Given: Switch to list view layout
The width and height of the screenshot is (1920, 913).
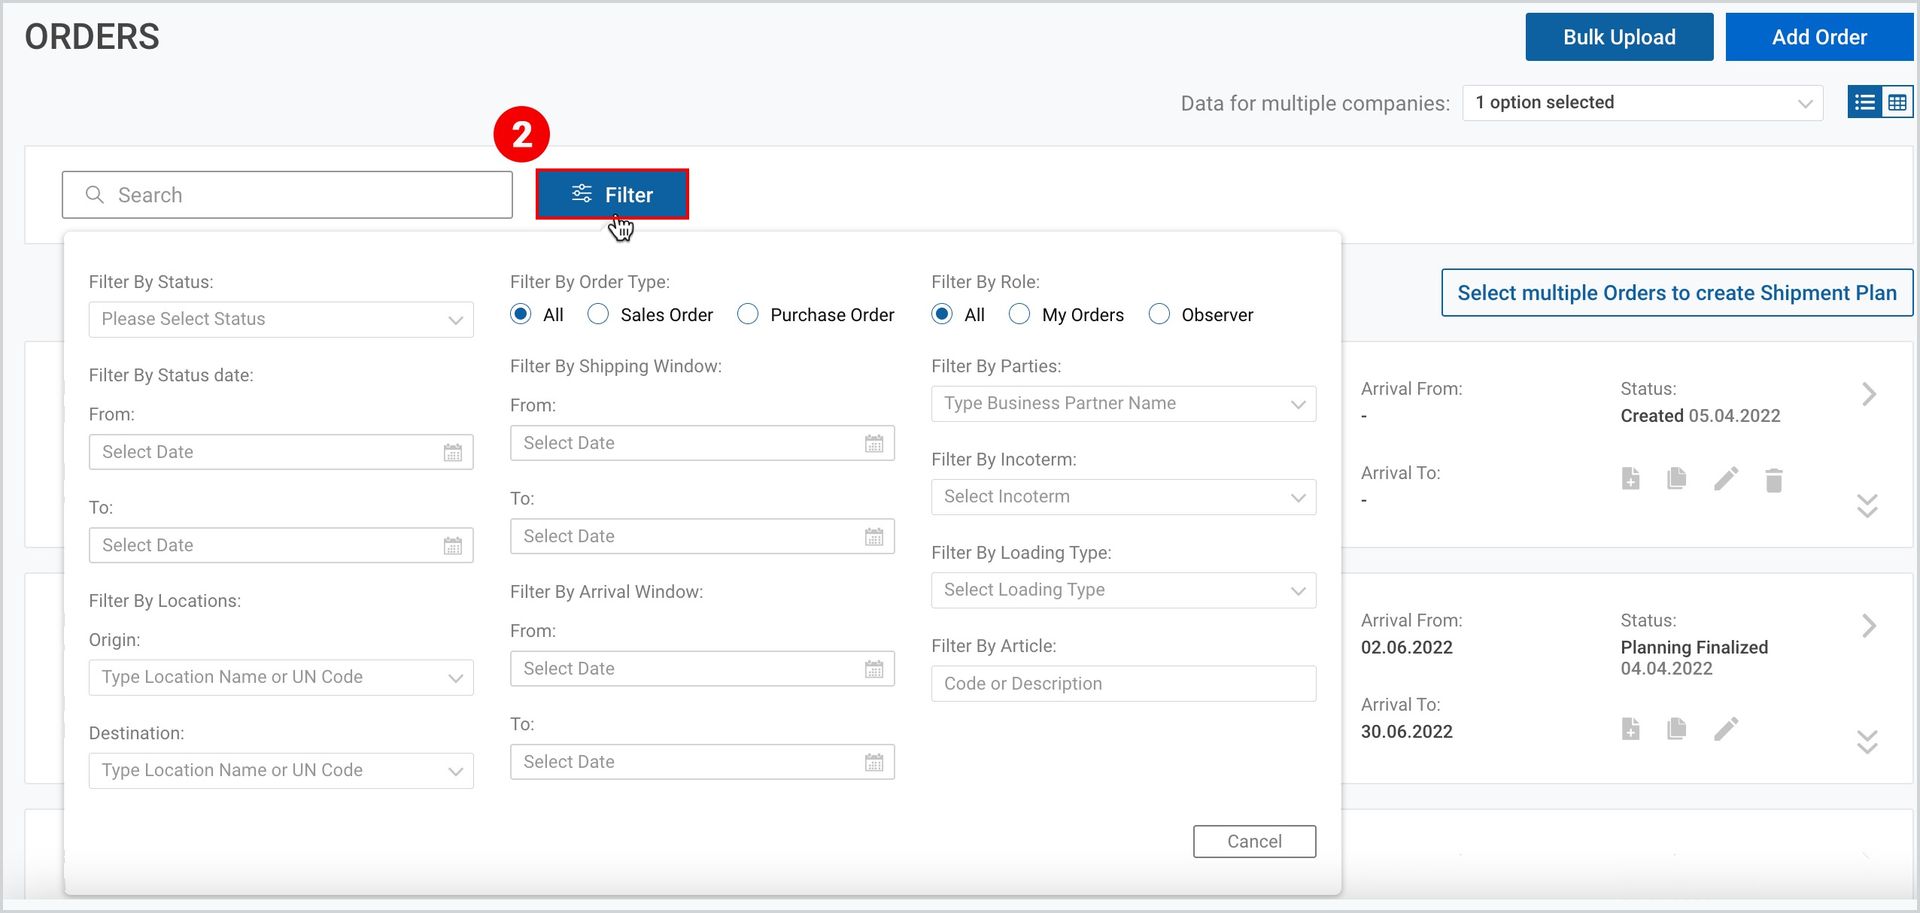Looking at the screenshot, I should coord(1864,103).
